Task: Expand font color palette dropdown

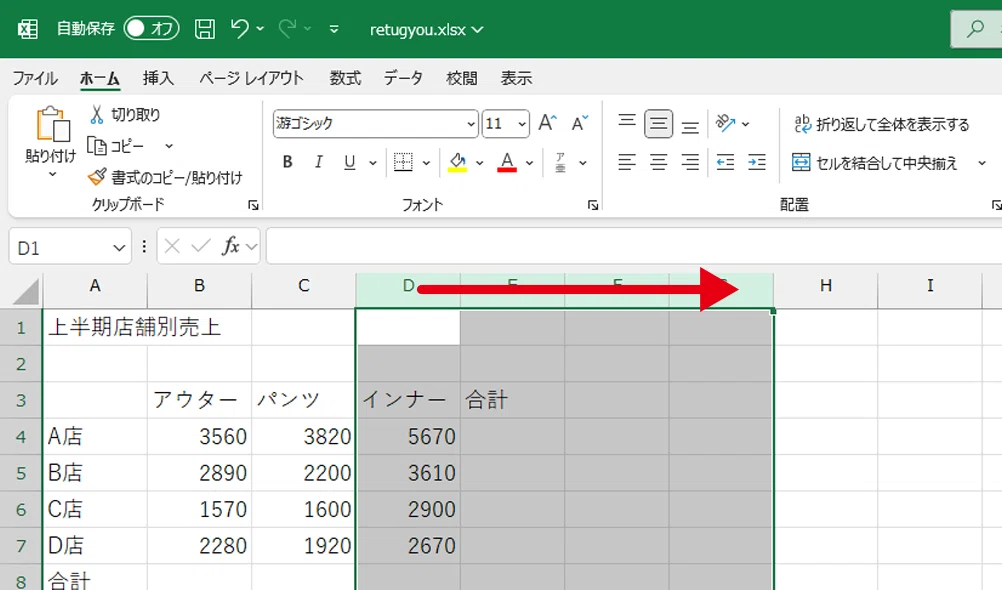Action: pos(530,163)
